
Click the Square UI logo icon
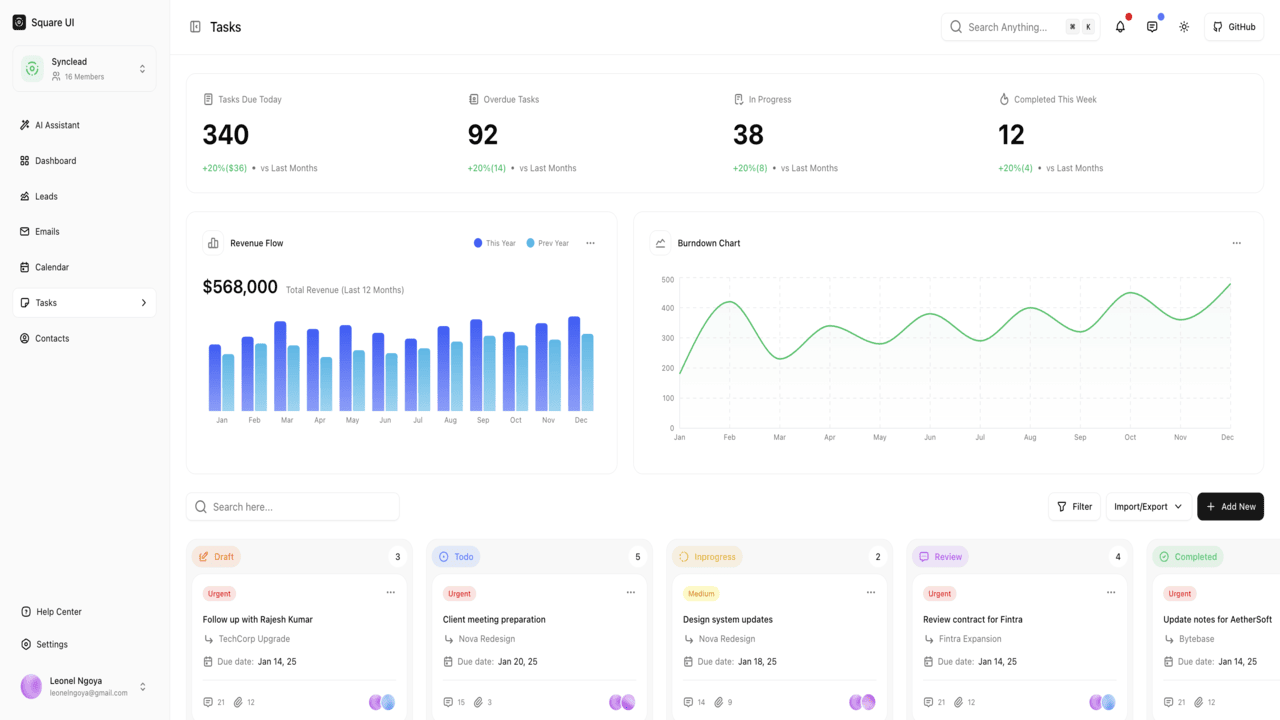(19, 22)
